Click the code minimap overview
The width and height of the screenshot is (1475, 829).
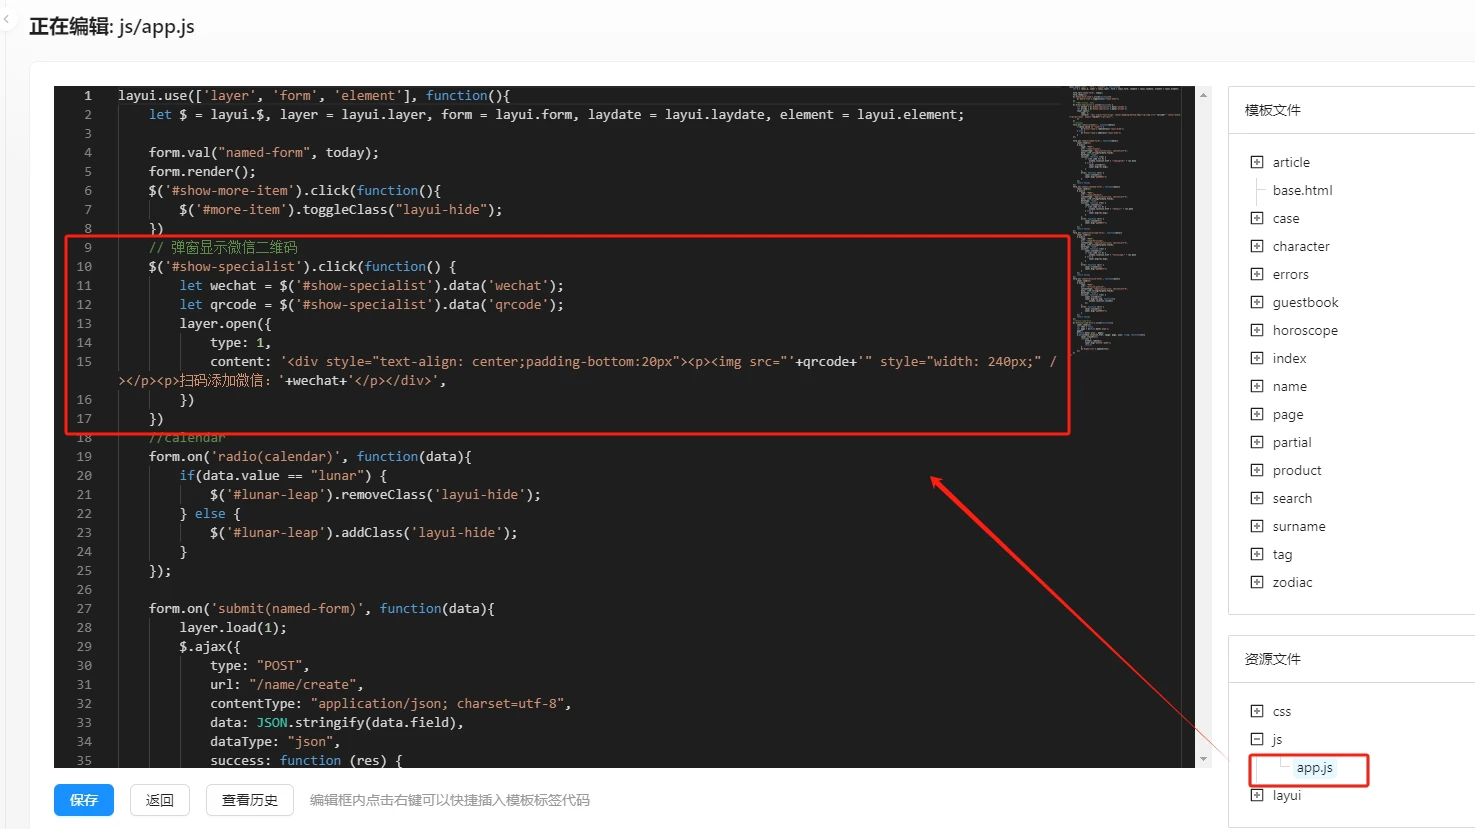pos(1125,220)
